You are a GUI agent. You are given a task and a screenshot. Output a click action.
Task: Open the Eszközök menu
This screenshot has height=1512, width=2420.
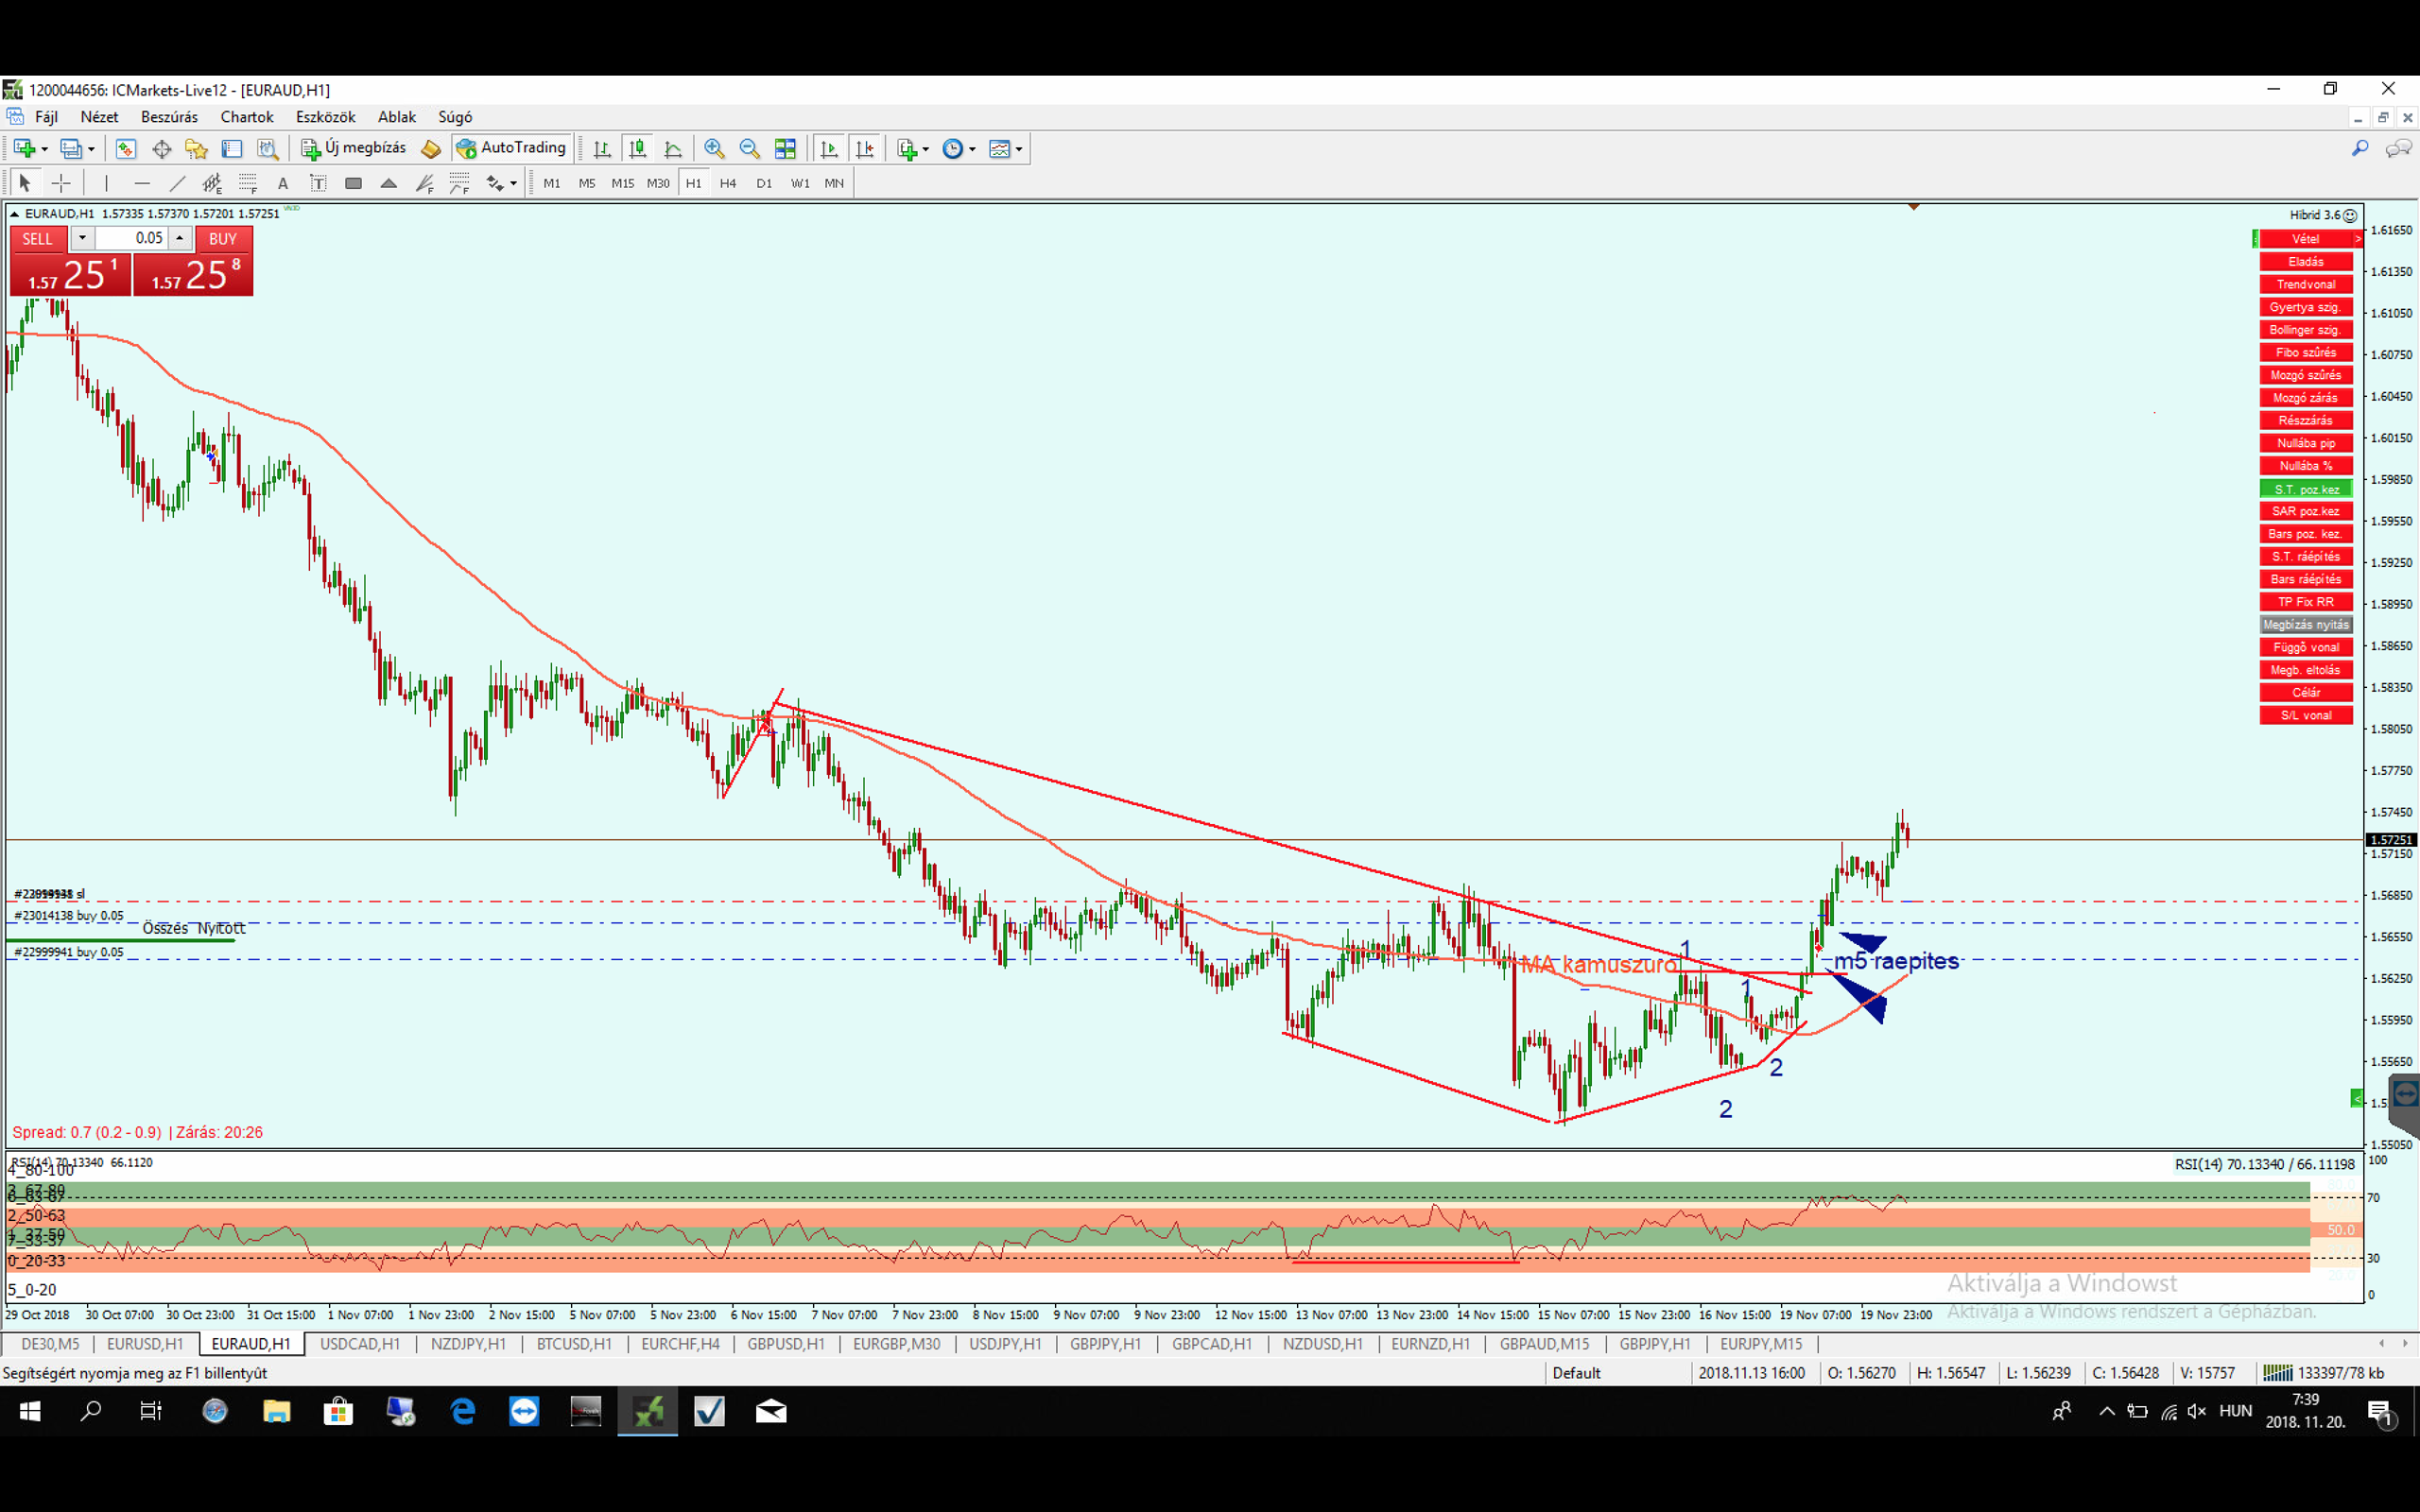pyautogui.click(x=325, y=117)
